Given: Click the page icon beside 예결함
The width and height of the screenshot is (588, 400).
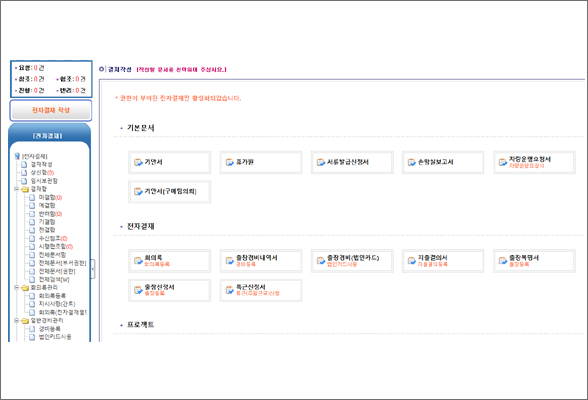Looking at the screenshot, I should [x=32, y=206].
